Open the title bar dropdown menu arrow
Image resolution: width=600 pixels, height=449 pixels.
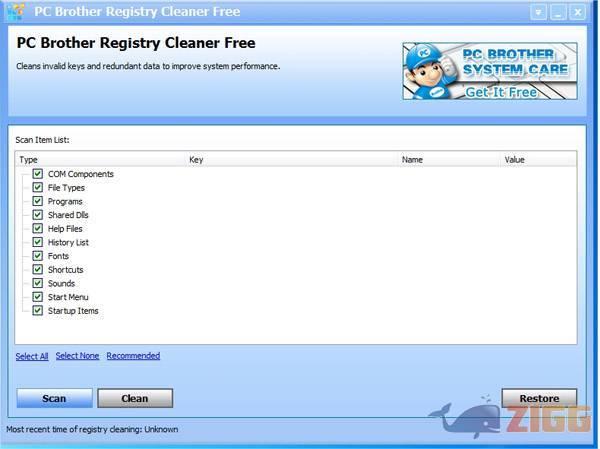(x=538, y=12)
